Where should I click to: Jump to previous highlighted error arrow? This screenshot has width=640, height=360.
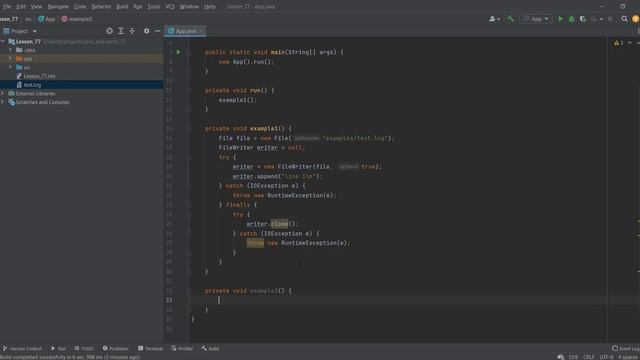(630, 43)
